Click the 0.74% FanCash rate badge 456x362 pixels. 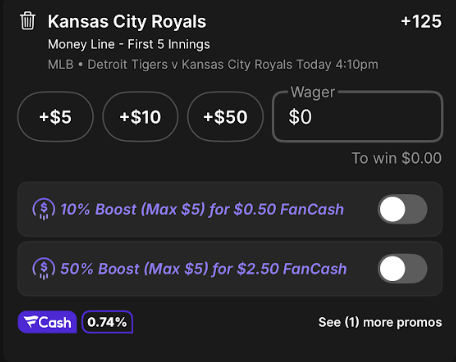[x=107, y=322]
